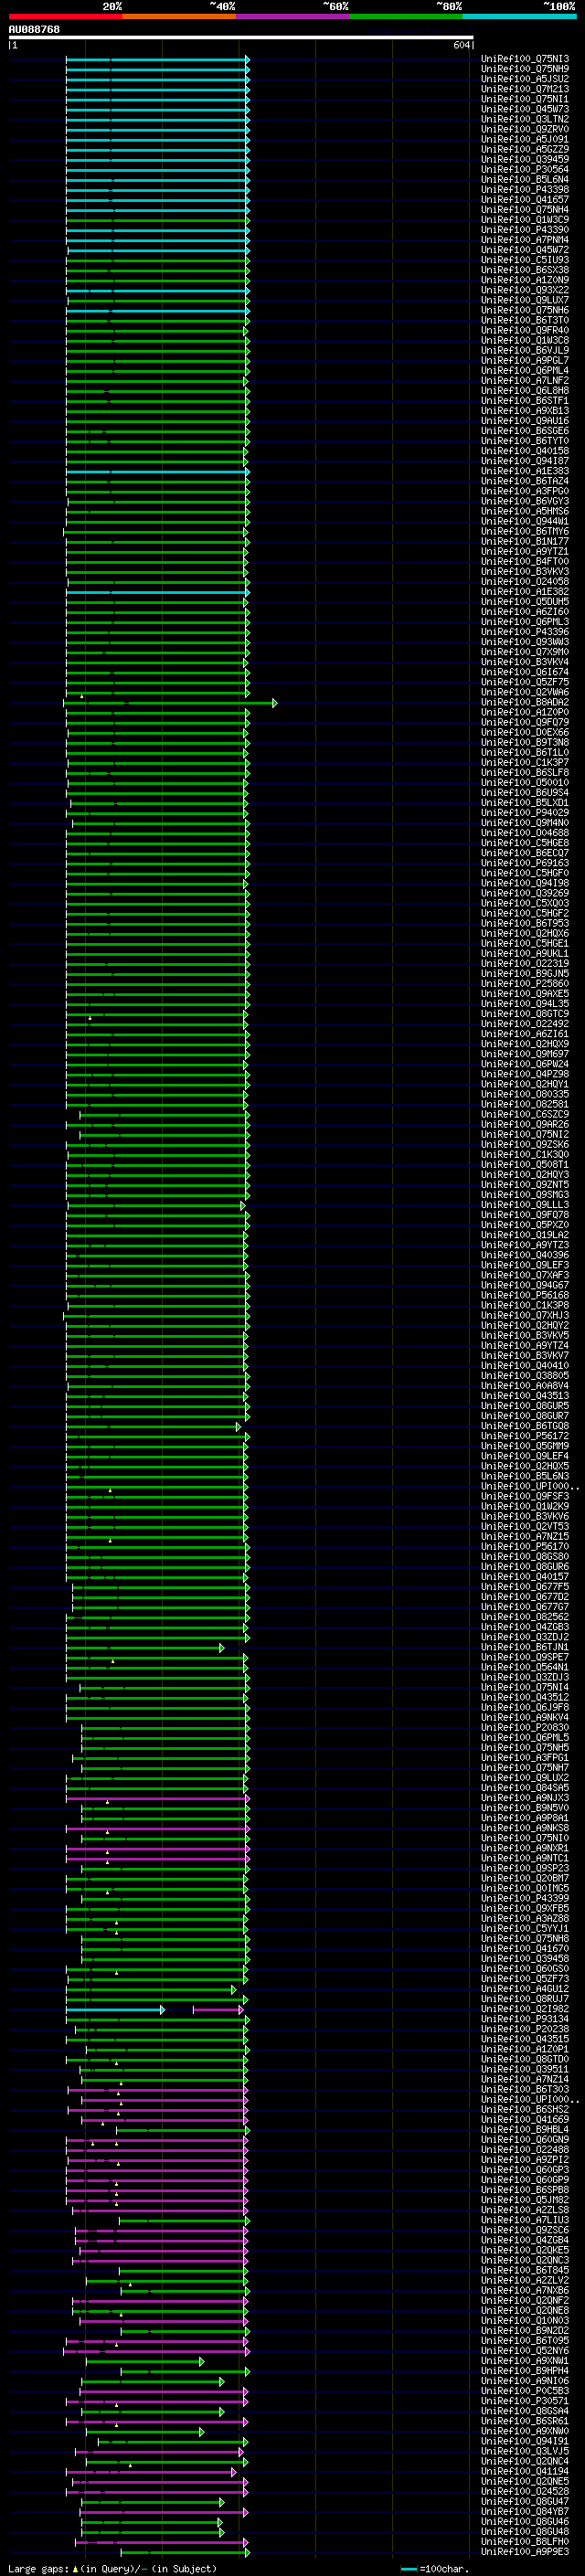Select hit label UniRef100_Q6PW24
The image size is (585, 2576).
tap(525, 1064)
